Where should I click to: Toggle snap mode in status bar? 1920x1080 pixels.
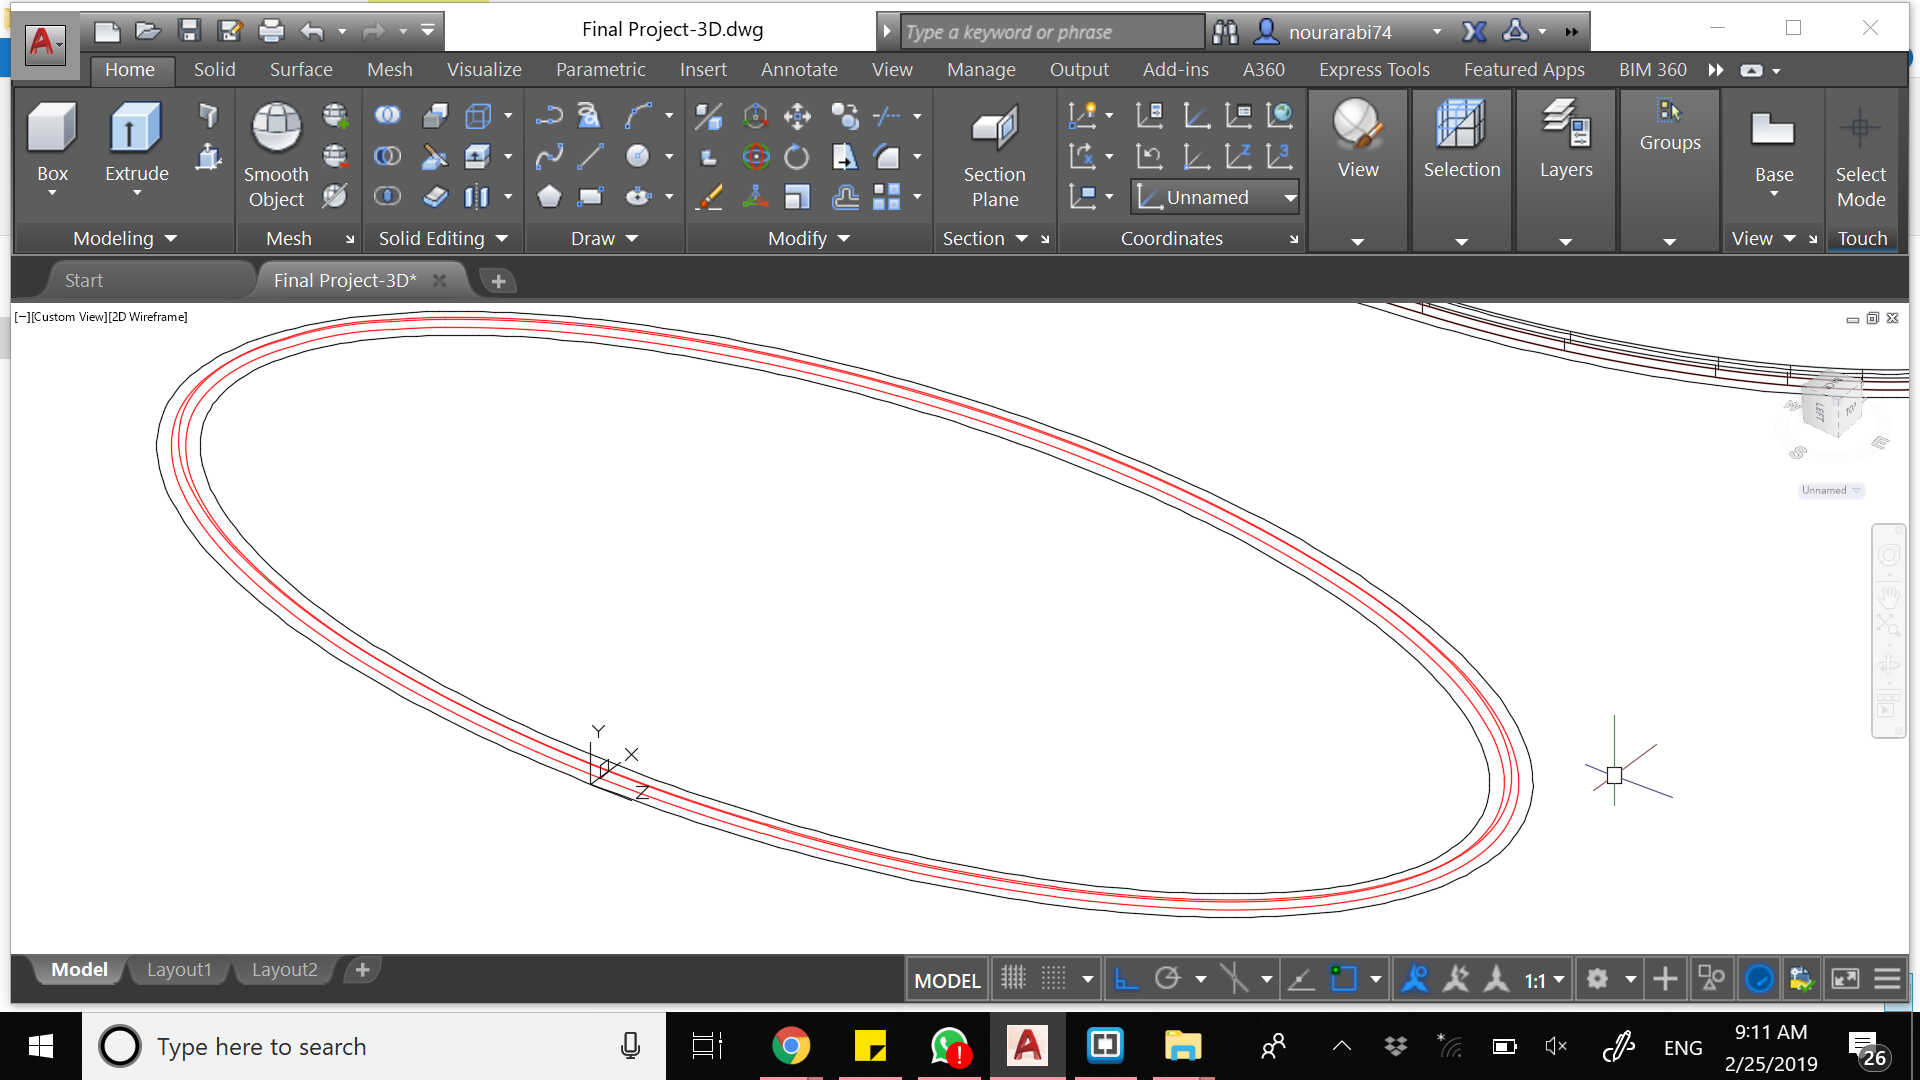point(1054,979)
